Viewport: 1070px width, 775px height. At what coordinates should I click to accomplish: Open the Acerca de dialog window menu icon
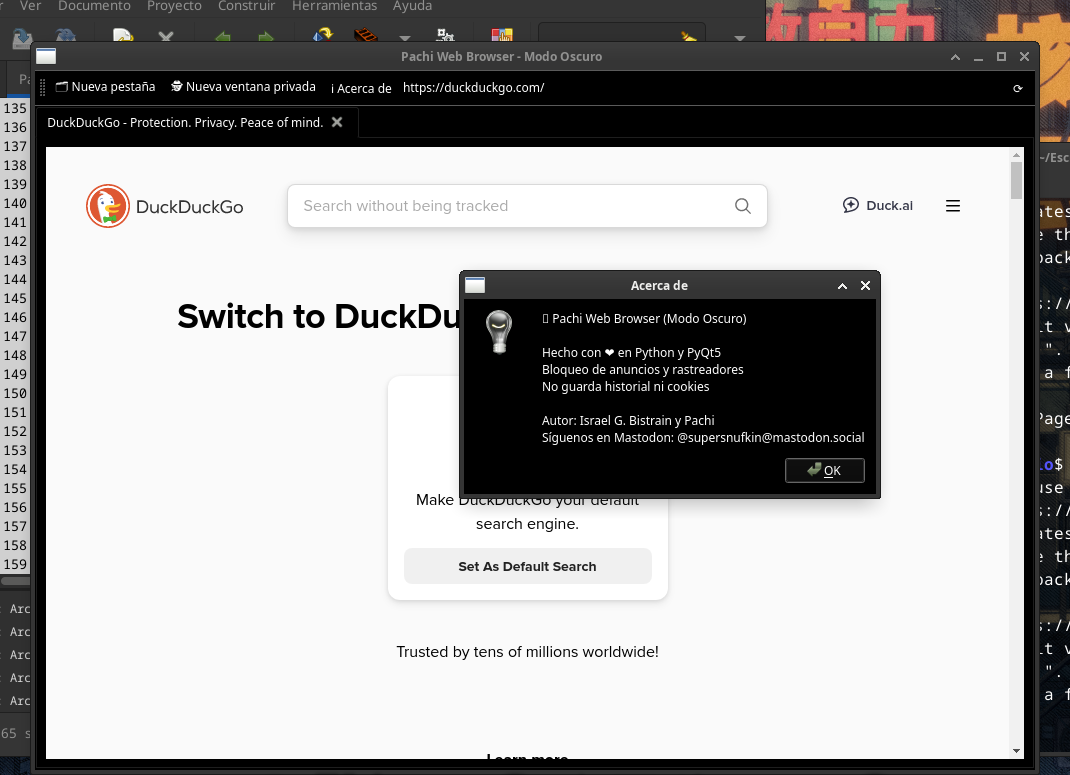pyautogui.click(x=475, y=285)
